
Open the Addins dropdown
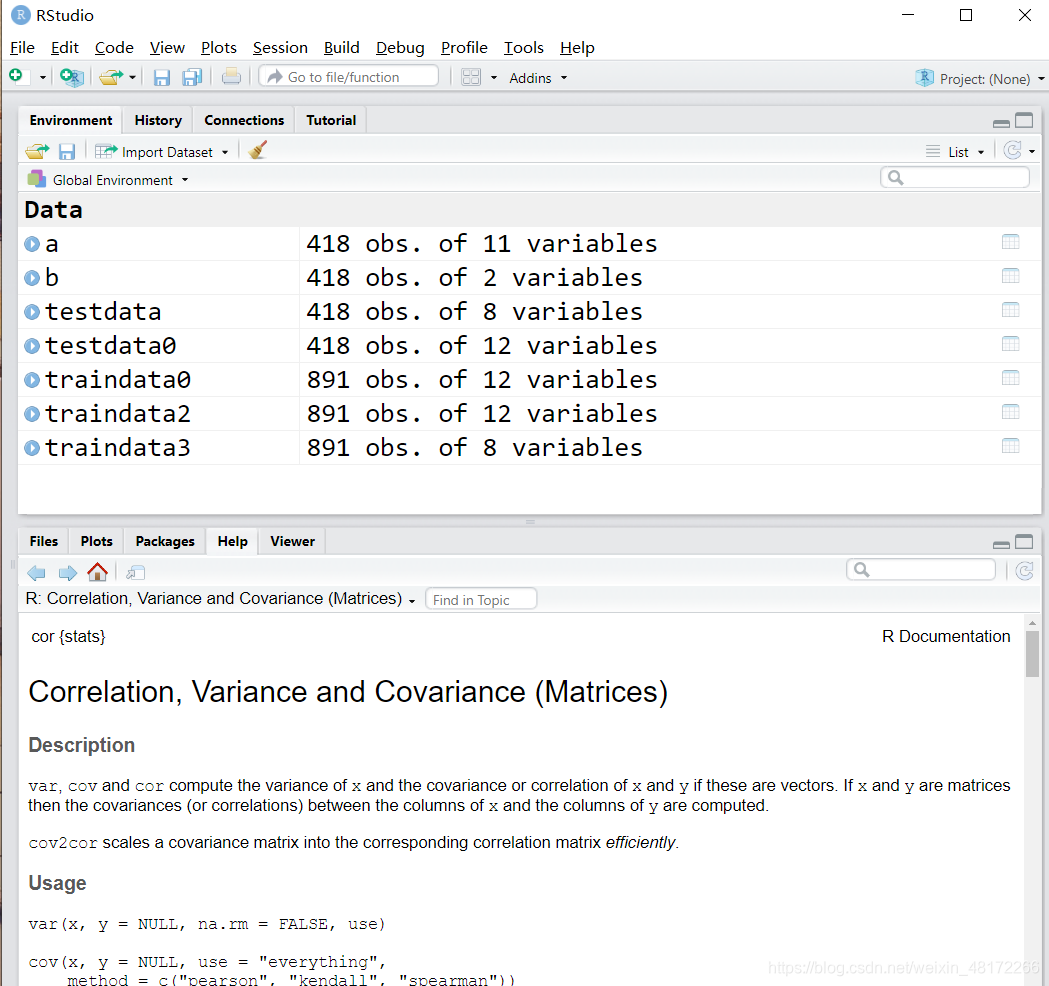[538, 78]
